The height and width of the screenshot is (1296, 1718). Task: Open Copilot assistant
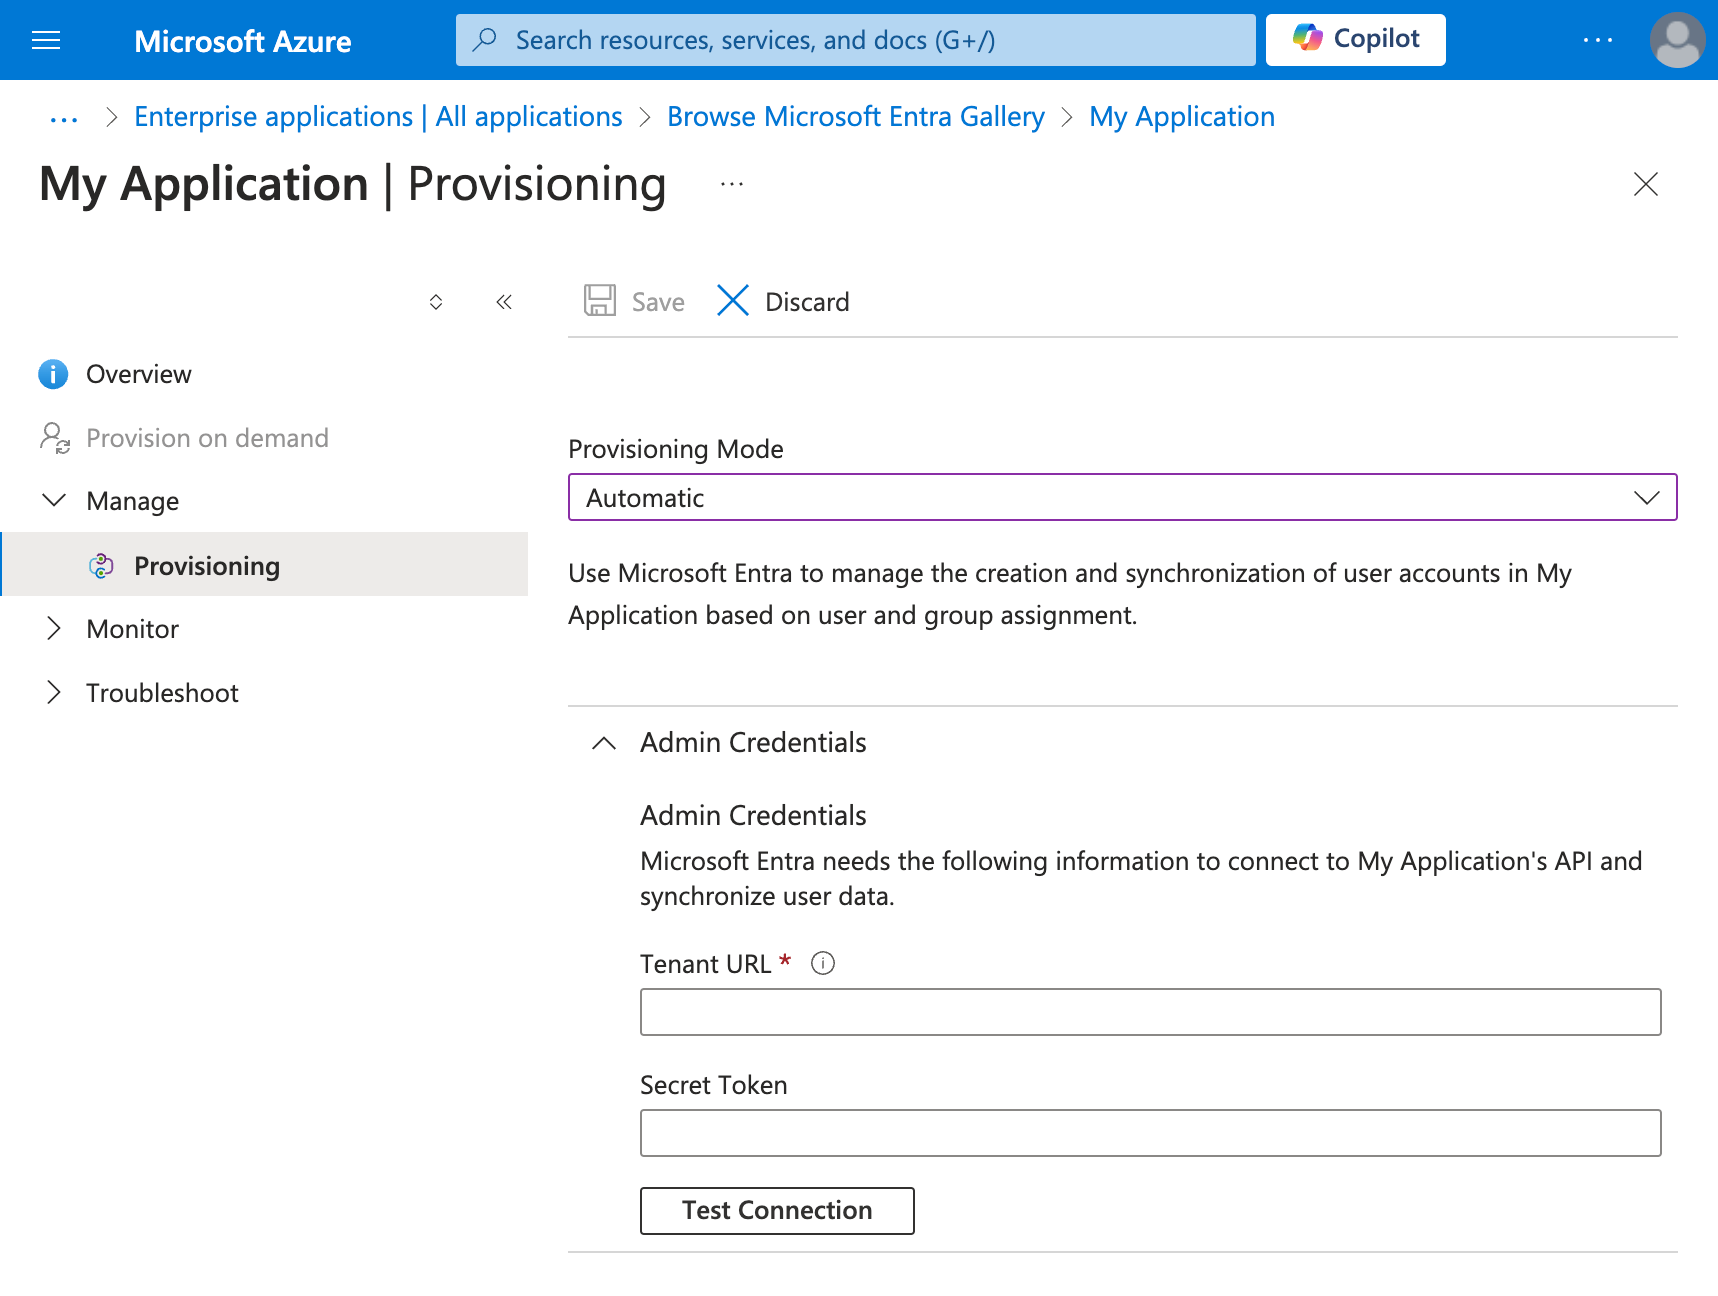click(1355, 40)
